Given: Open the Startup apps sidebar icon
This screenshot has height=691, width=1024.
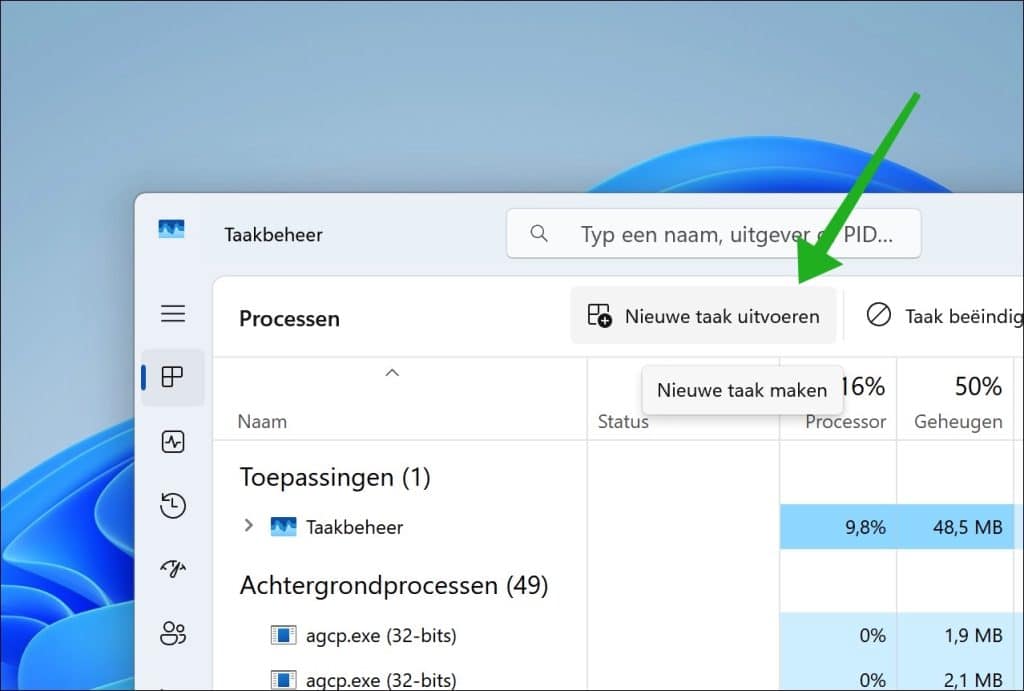Looking at the screenshot, I should pos(173,569).
